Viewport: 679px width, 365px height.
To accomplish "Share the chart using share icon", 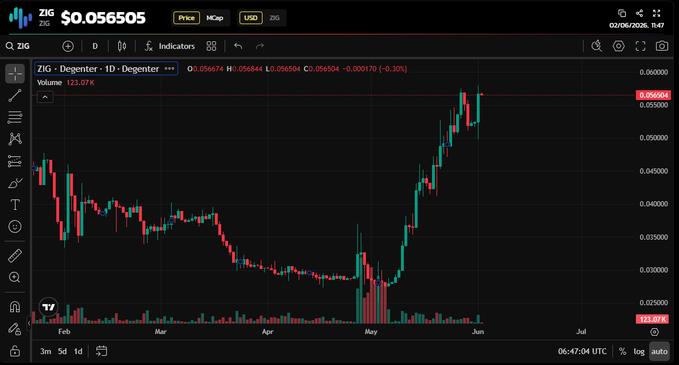I will (639, 13).
